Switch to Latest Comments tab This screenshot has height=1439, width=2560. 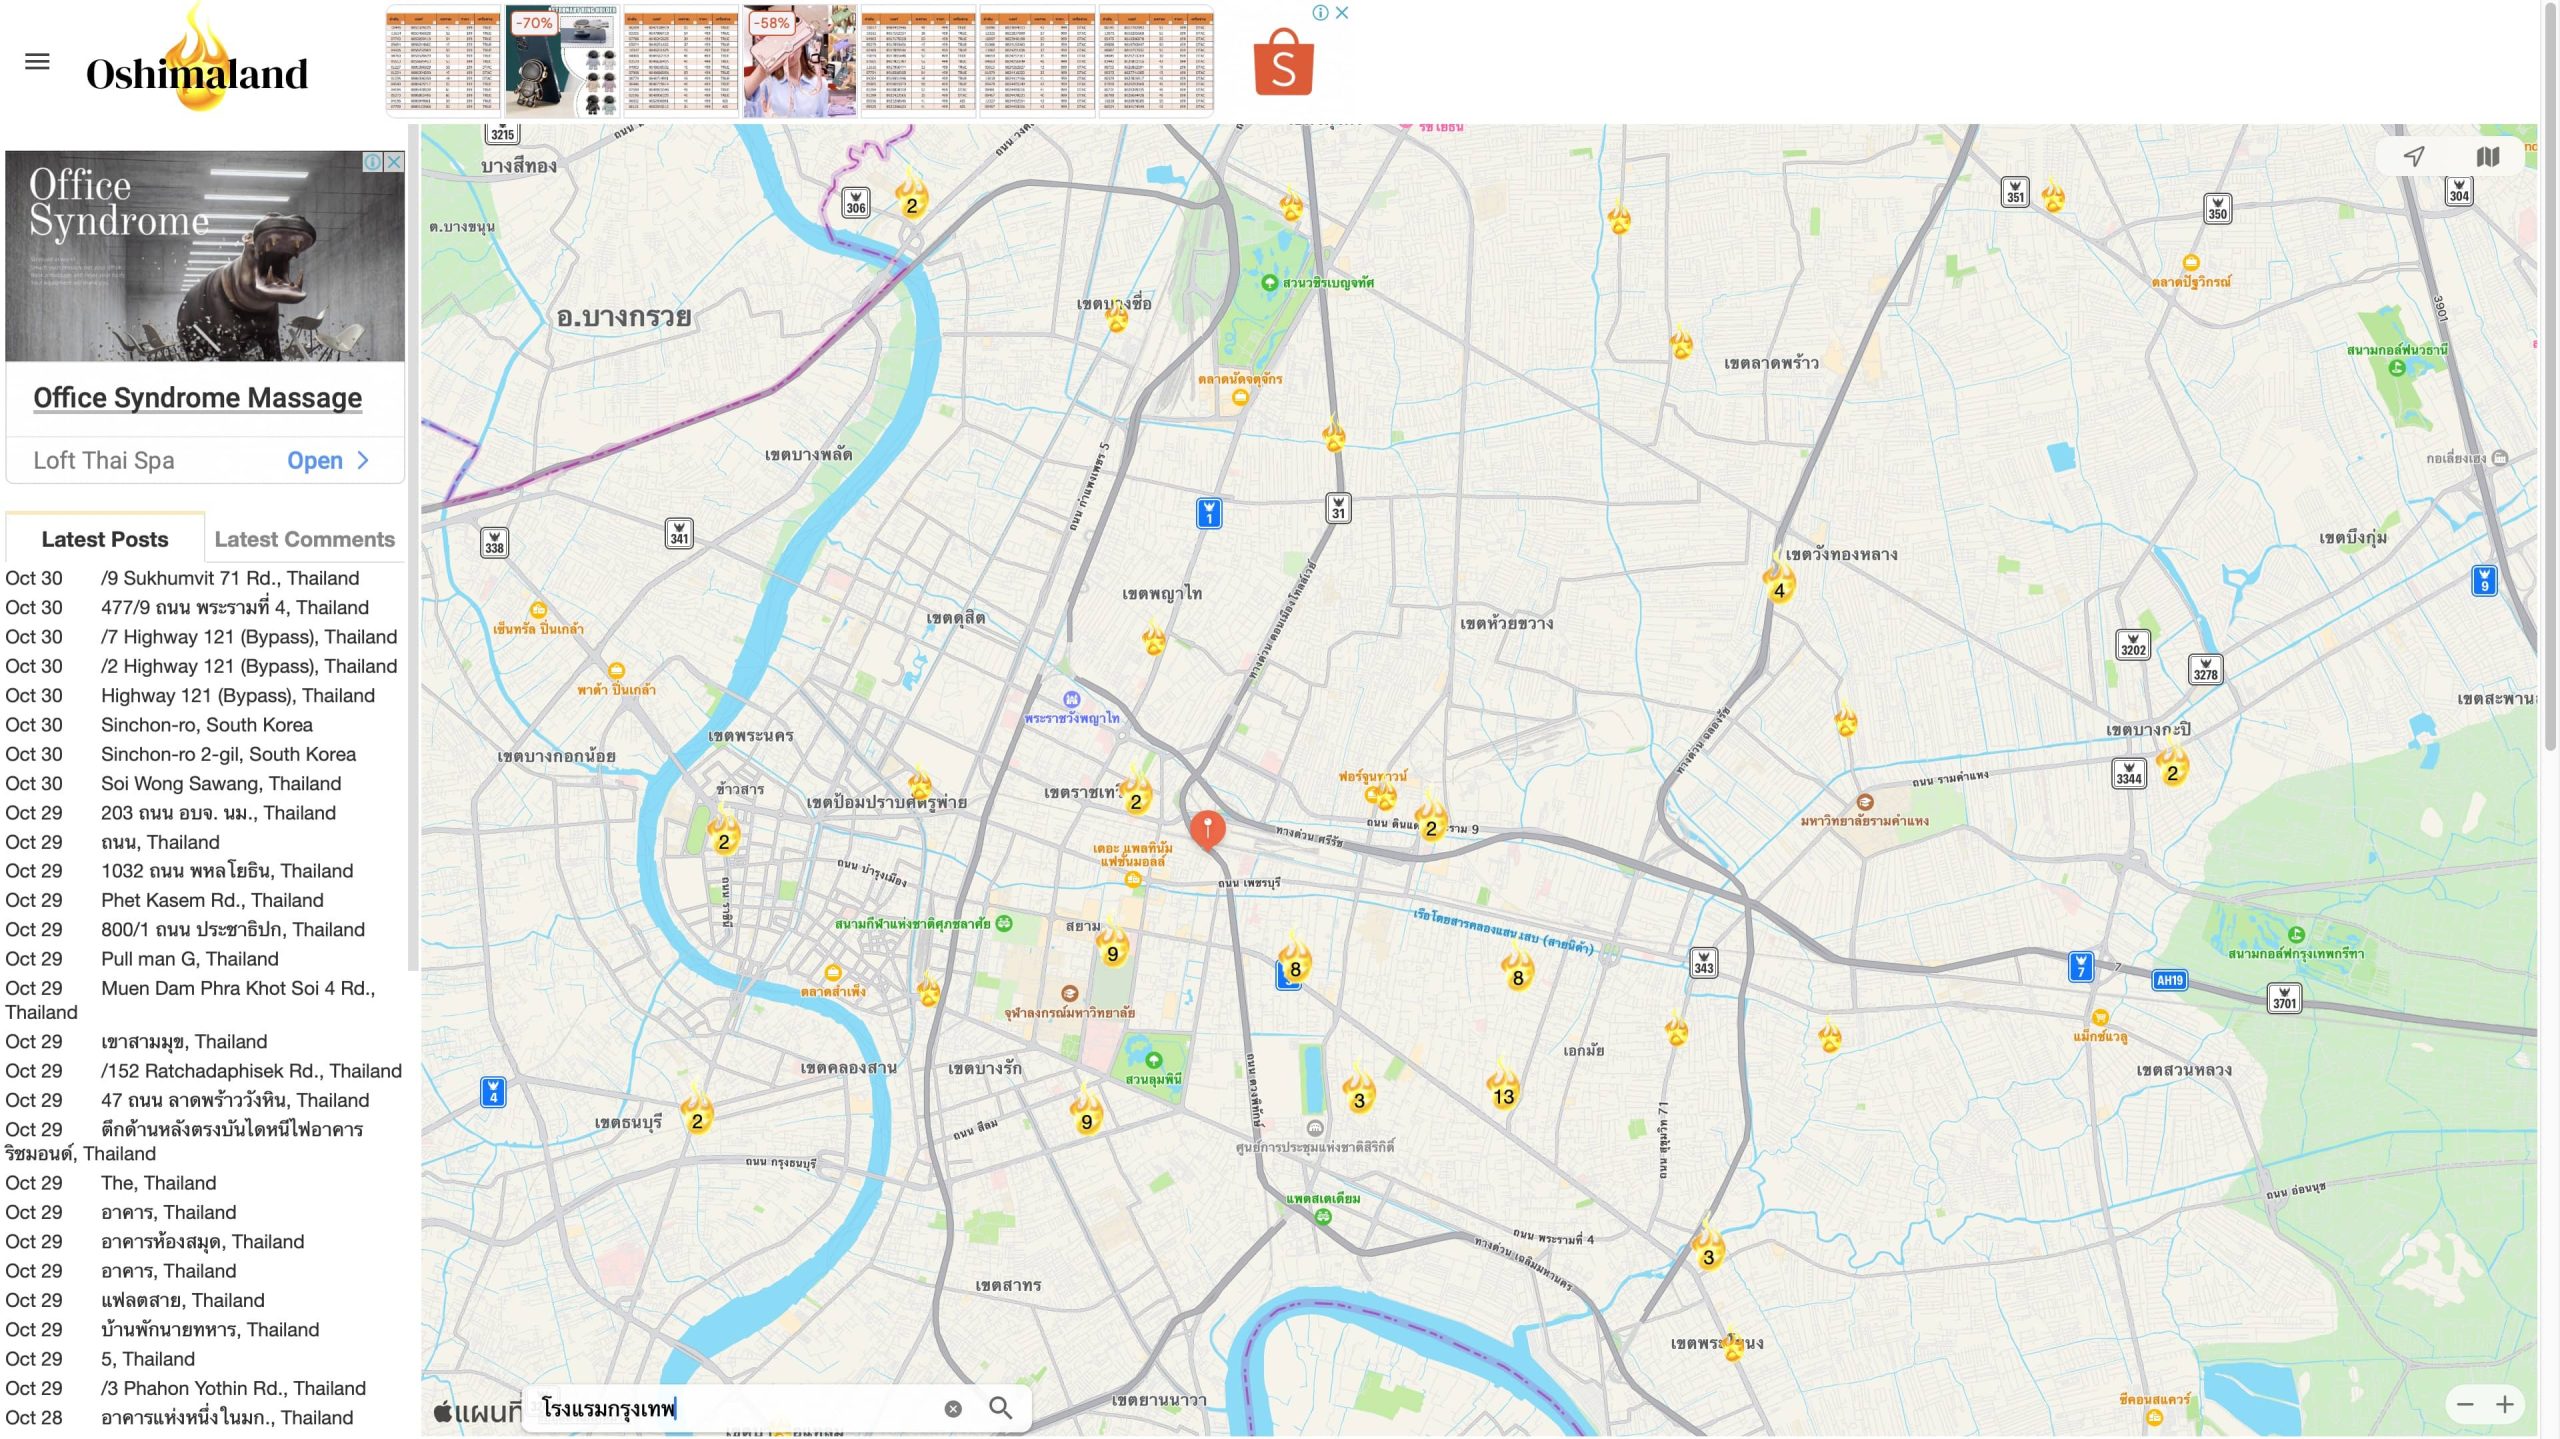point(304,539)
